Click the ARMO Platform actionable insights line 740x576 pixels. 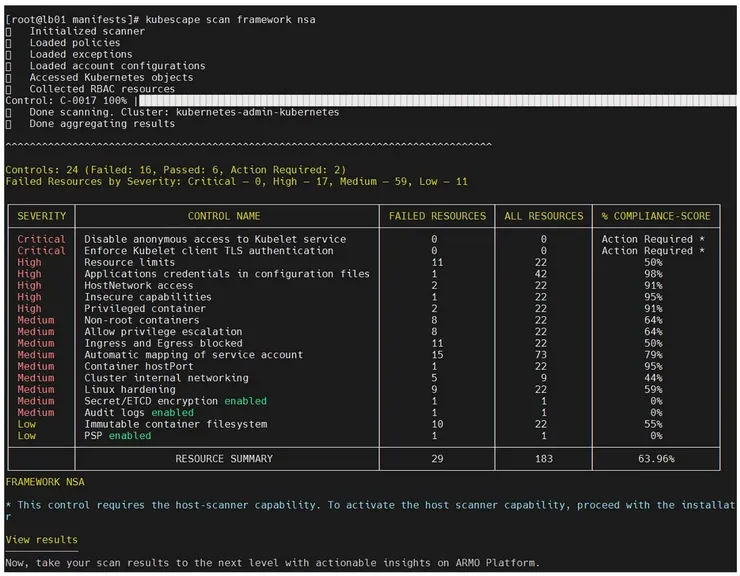click(x=272, y=563)
